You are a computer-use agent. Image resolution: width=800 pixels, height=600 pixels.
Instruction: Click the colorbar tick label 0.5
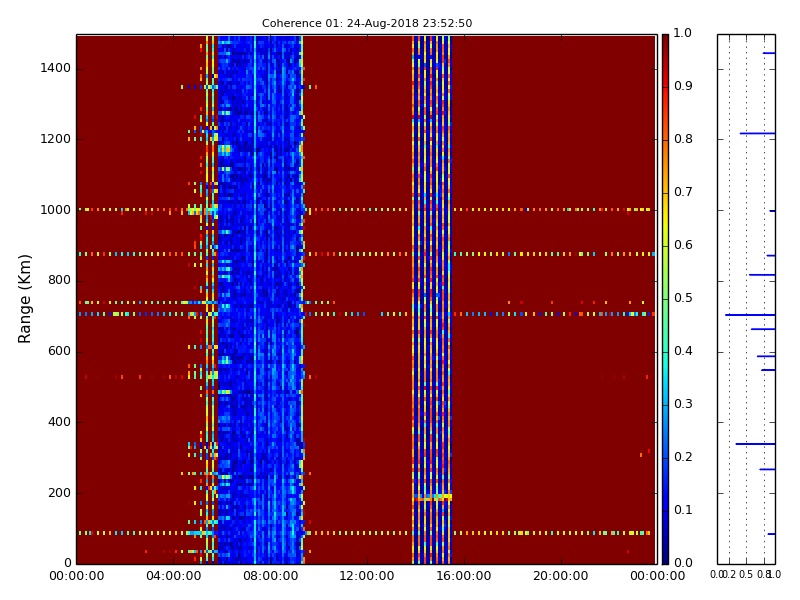(683, 298)
